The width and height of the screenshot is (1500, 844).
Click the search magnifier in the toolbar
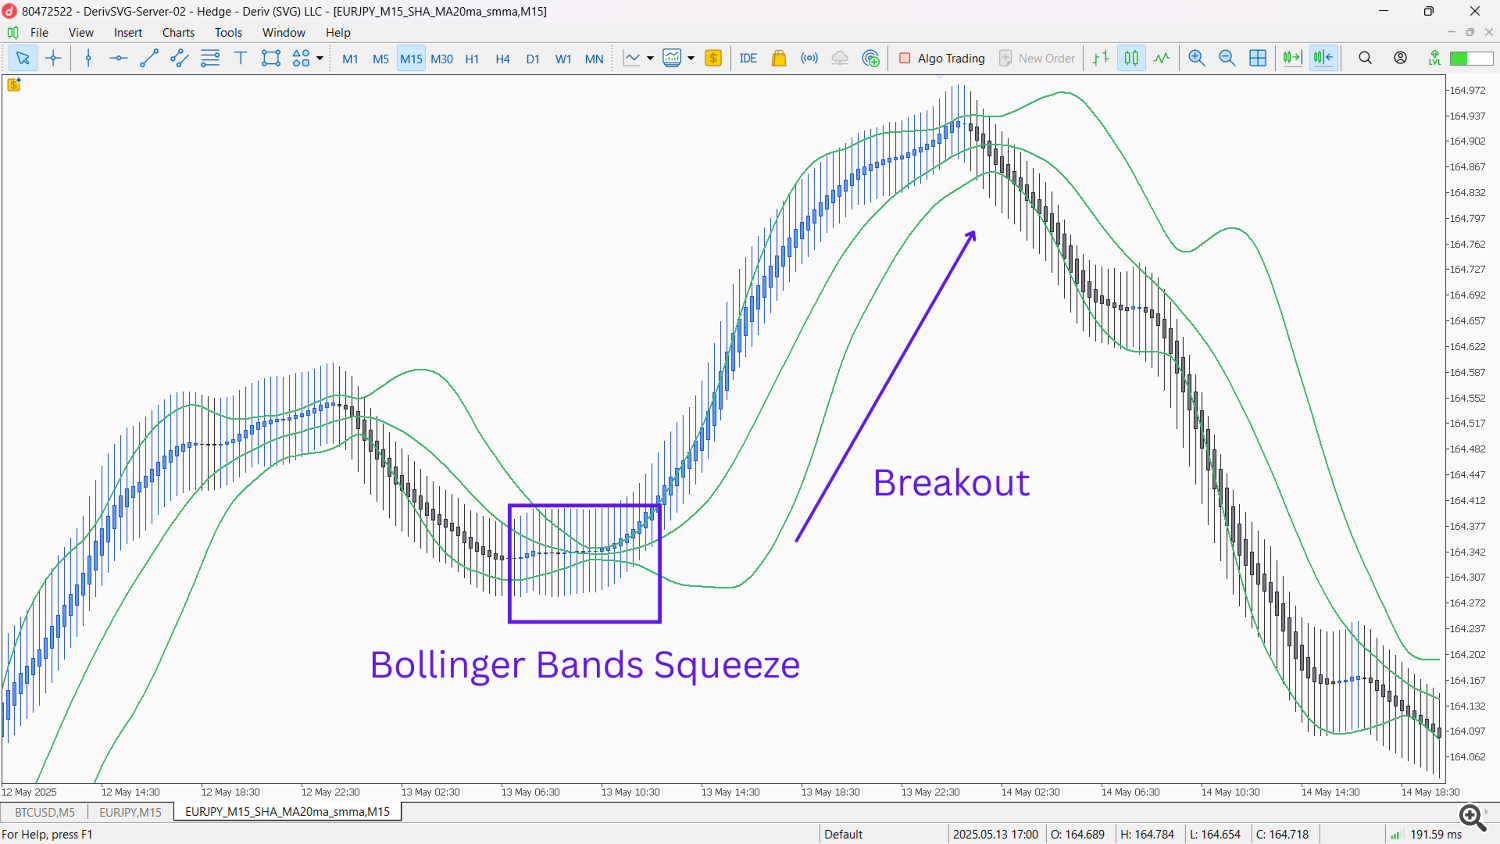coord(1365,58)
